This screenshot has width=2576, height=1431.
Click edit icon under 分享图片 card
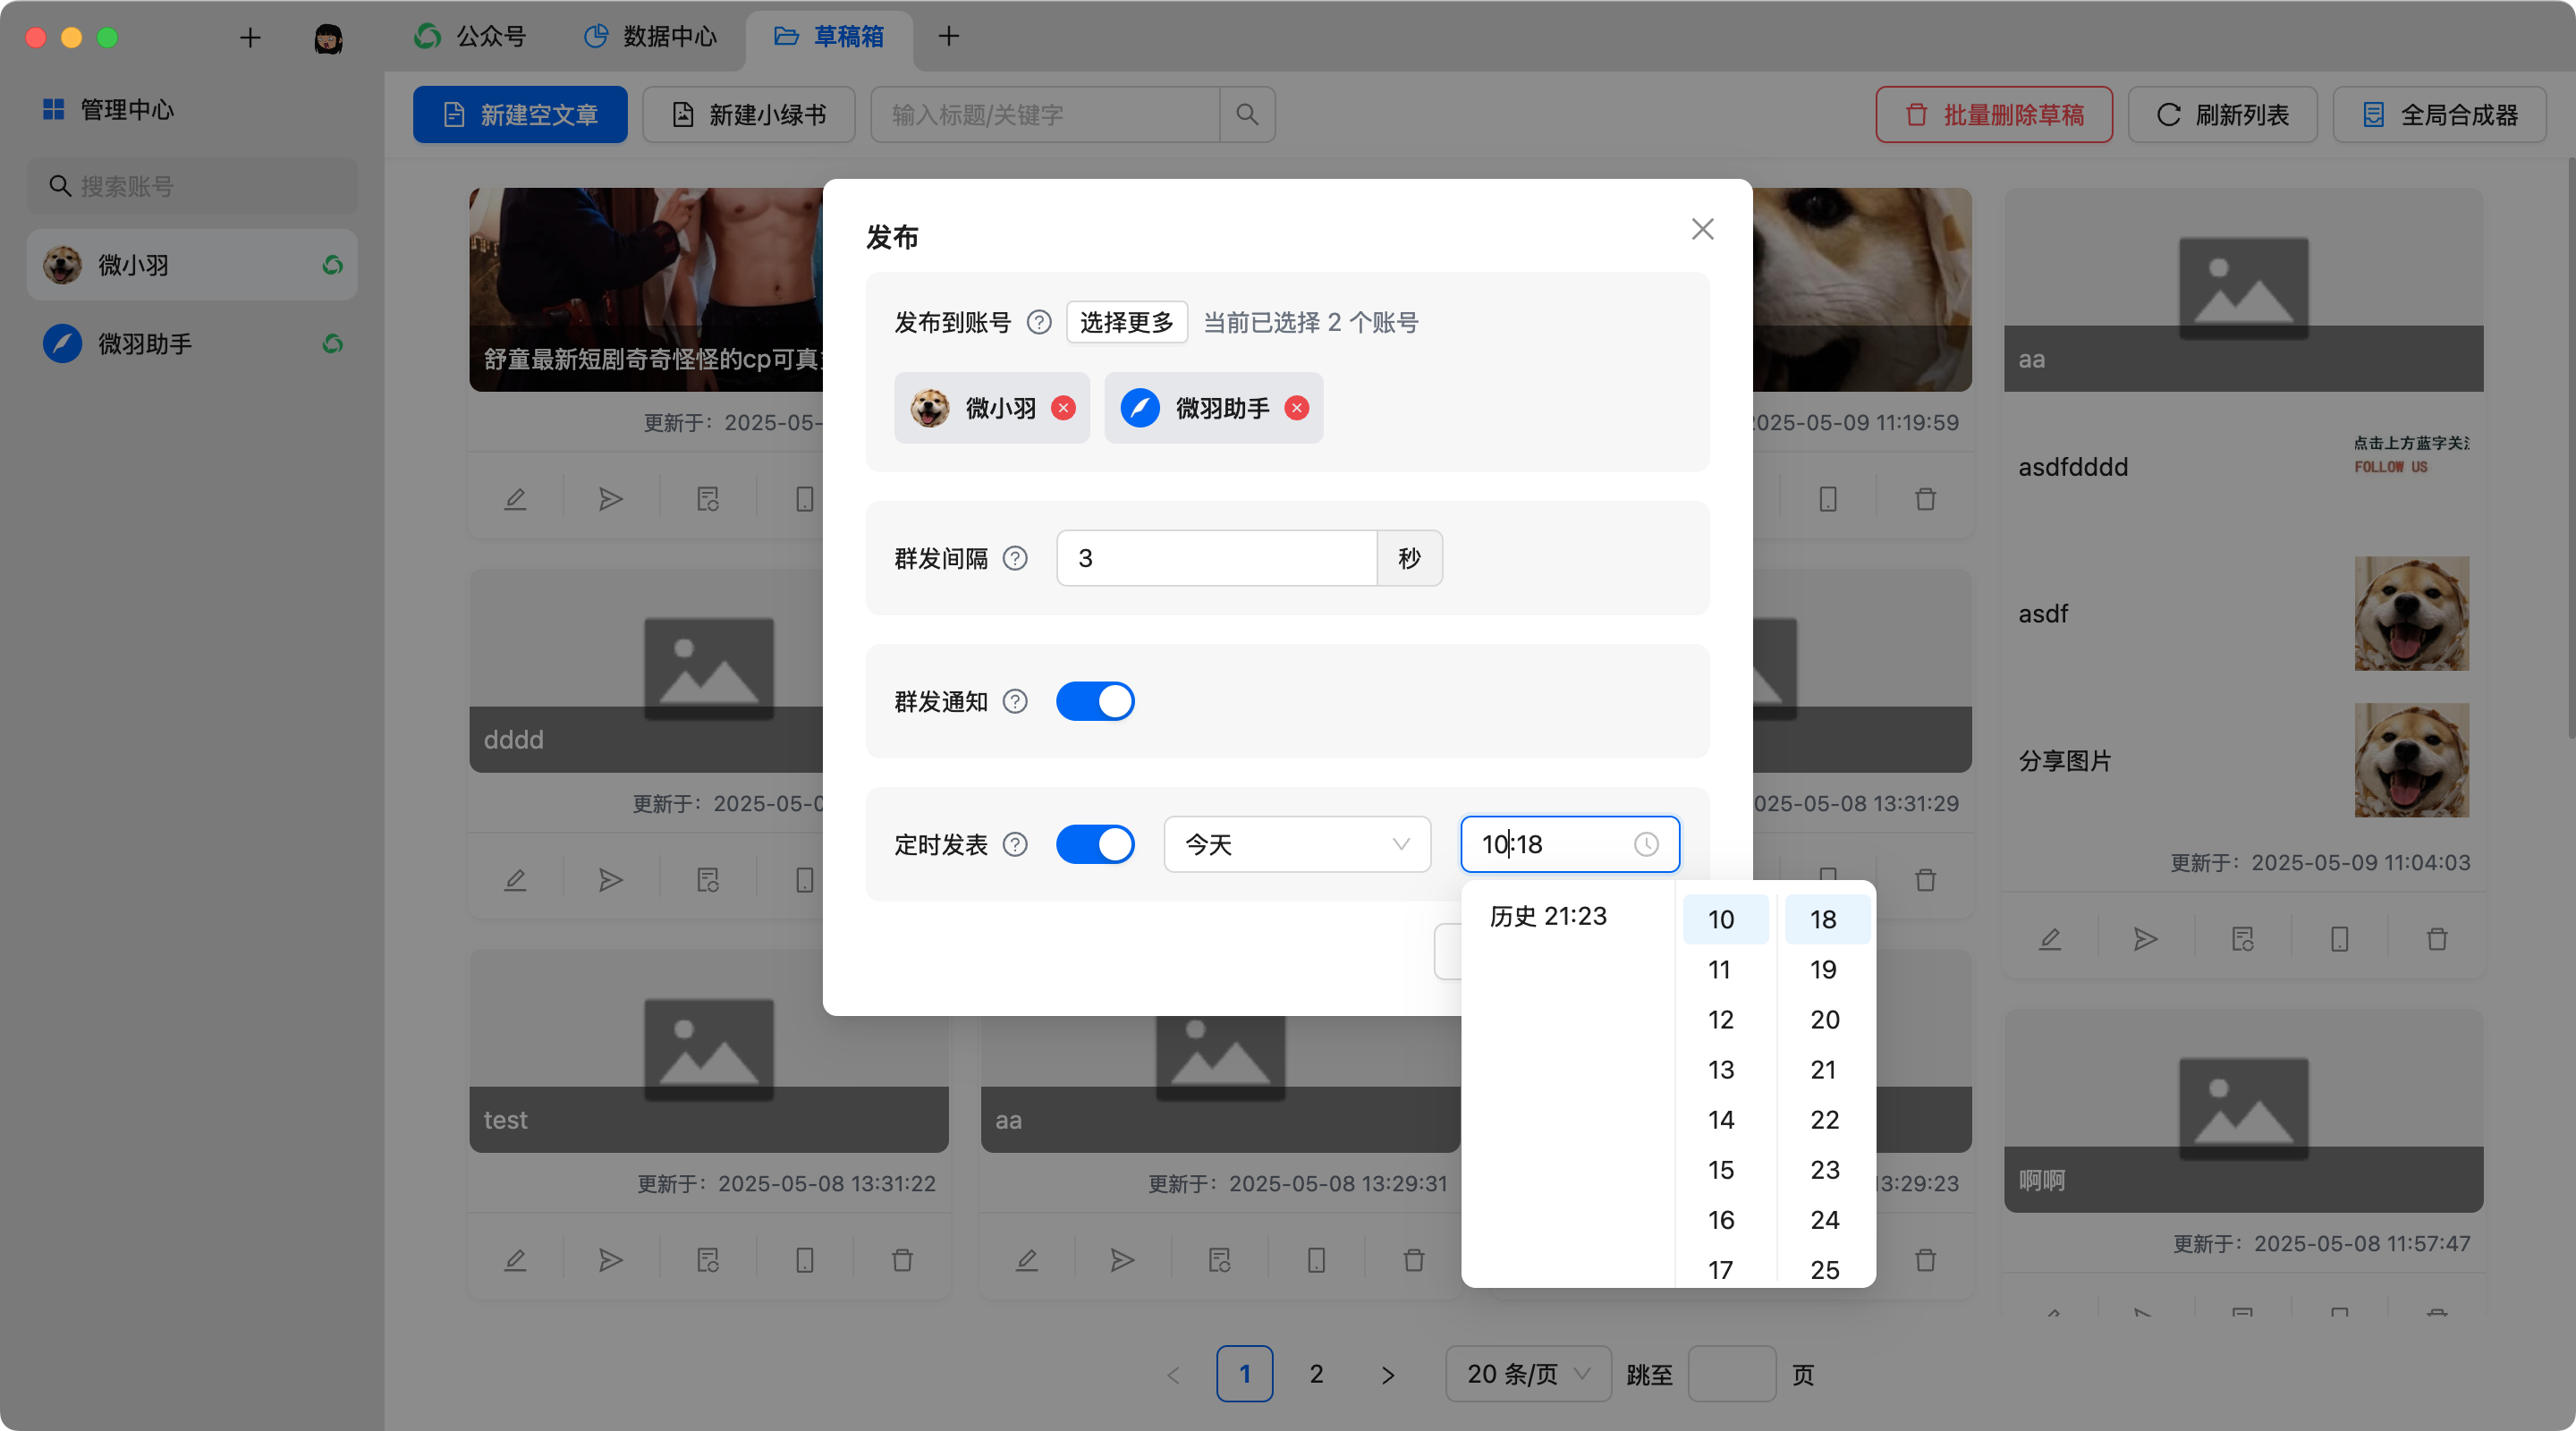(x=2050, y=939)
